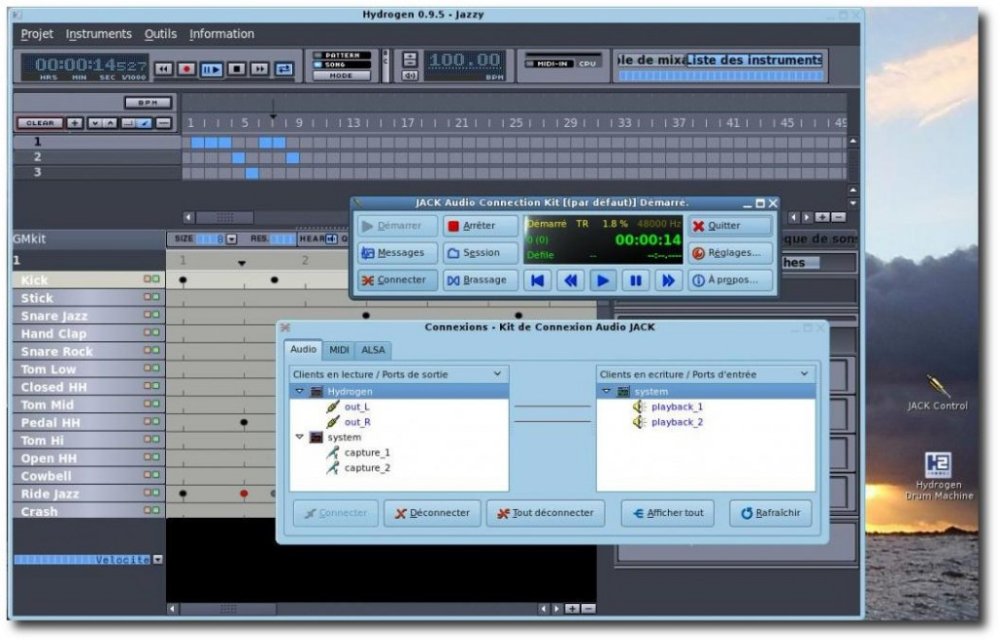The image size is (1000, 642).
Task: Click the BPM stepper next to tempo display
Action: (x=410, y=59)
